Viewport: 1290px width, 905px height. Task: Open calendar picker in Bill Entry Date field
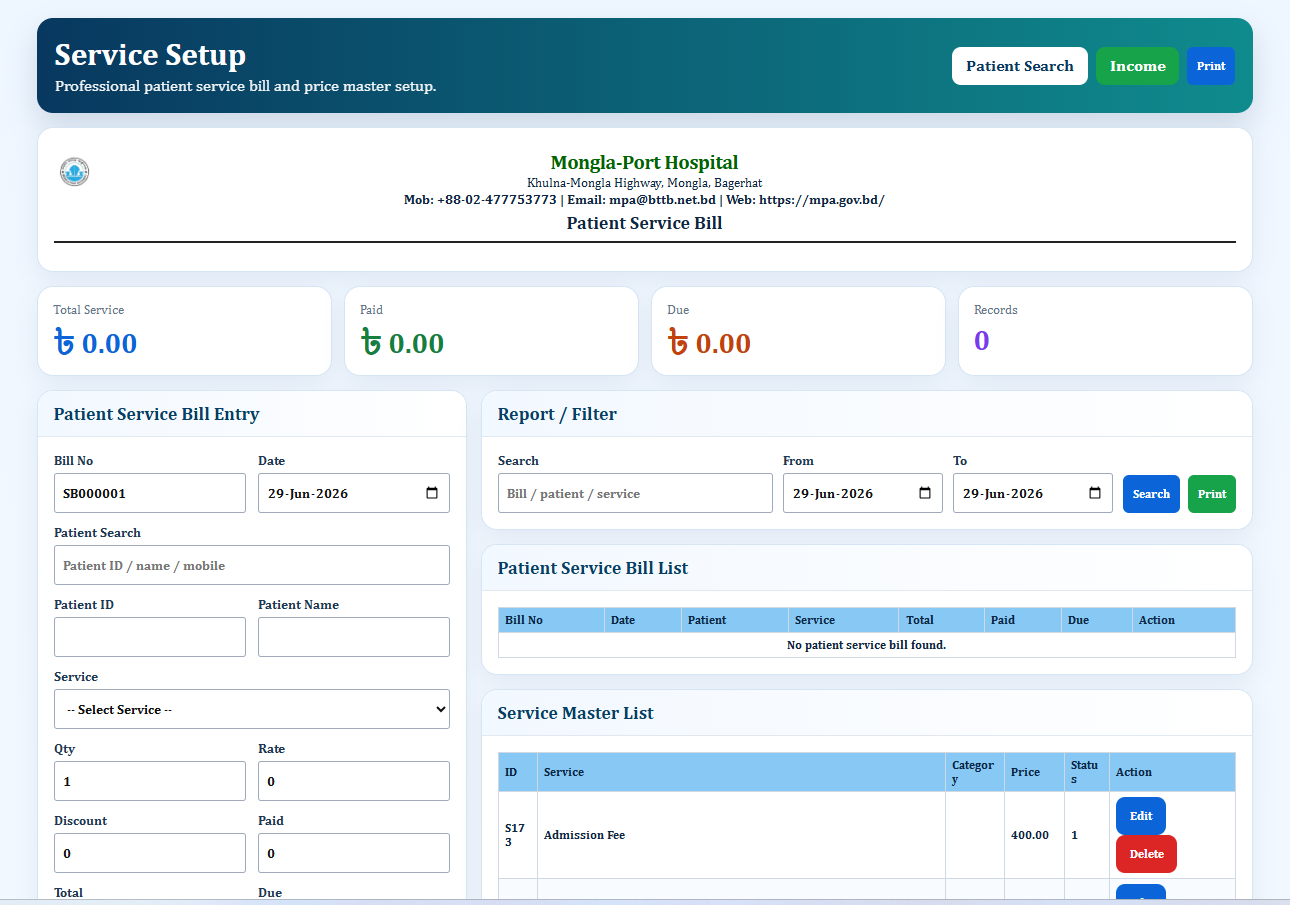[x=432, y=493]
